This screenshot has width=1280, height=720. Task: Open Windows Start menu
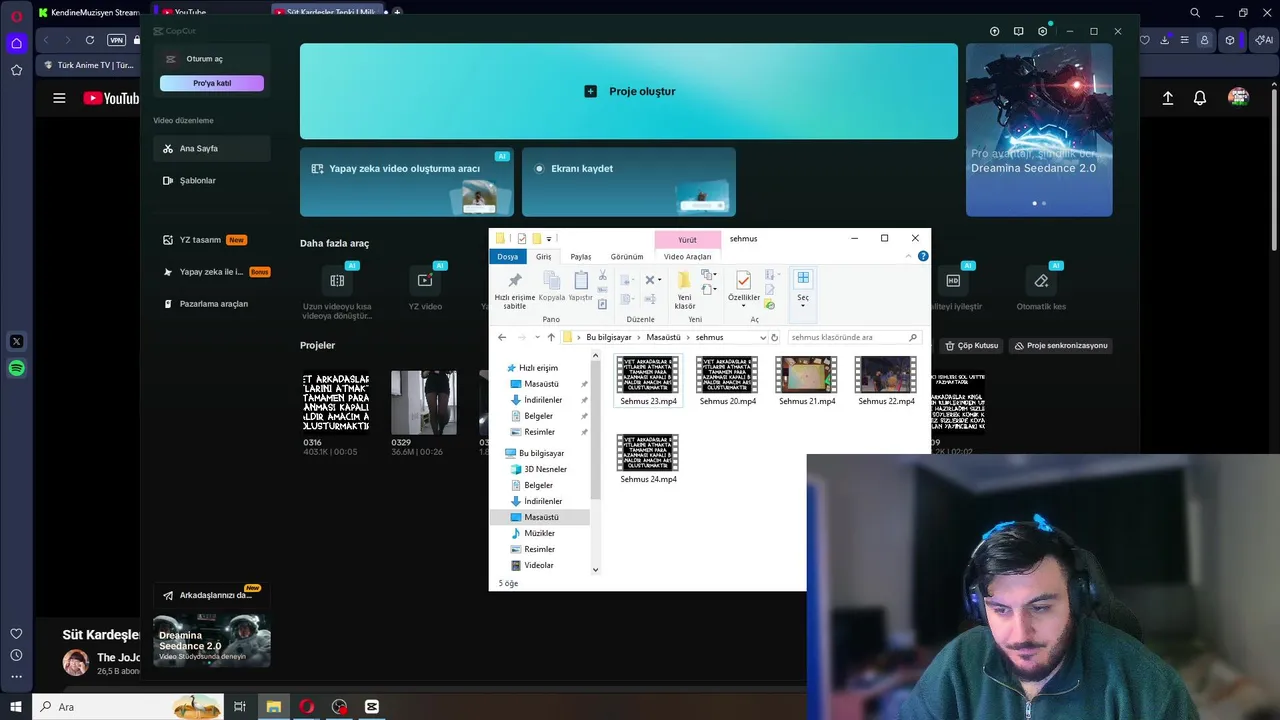pyautogui.click(x=16, y=706)
